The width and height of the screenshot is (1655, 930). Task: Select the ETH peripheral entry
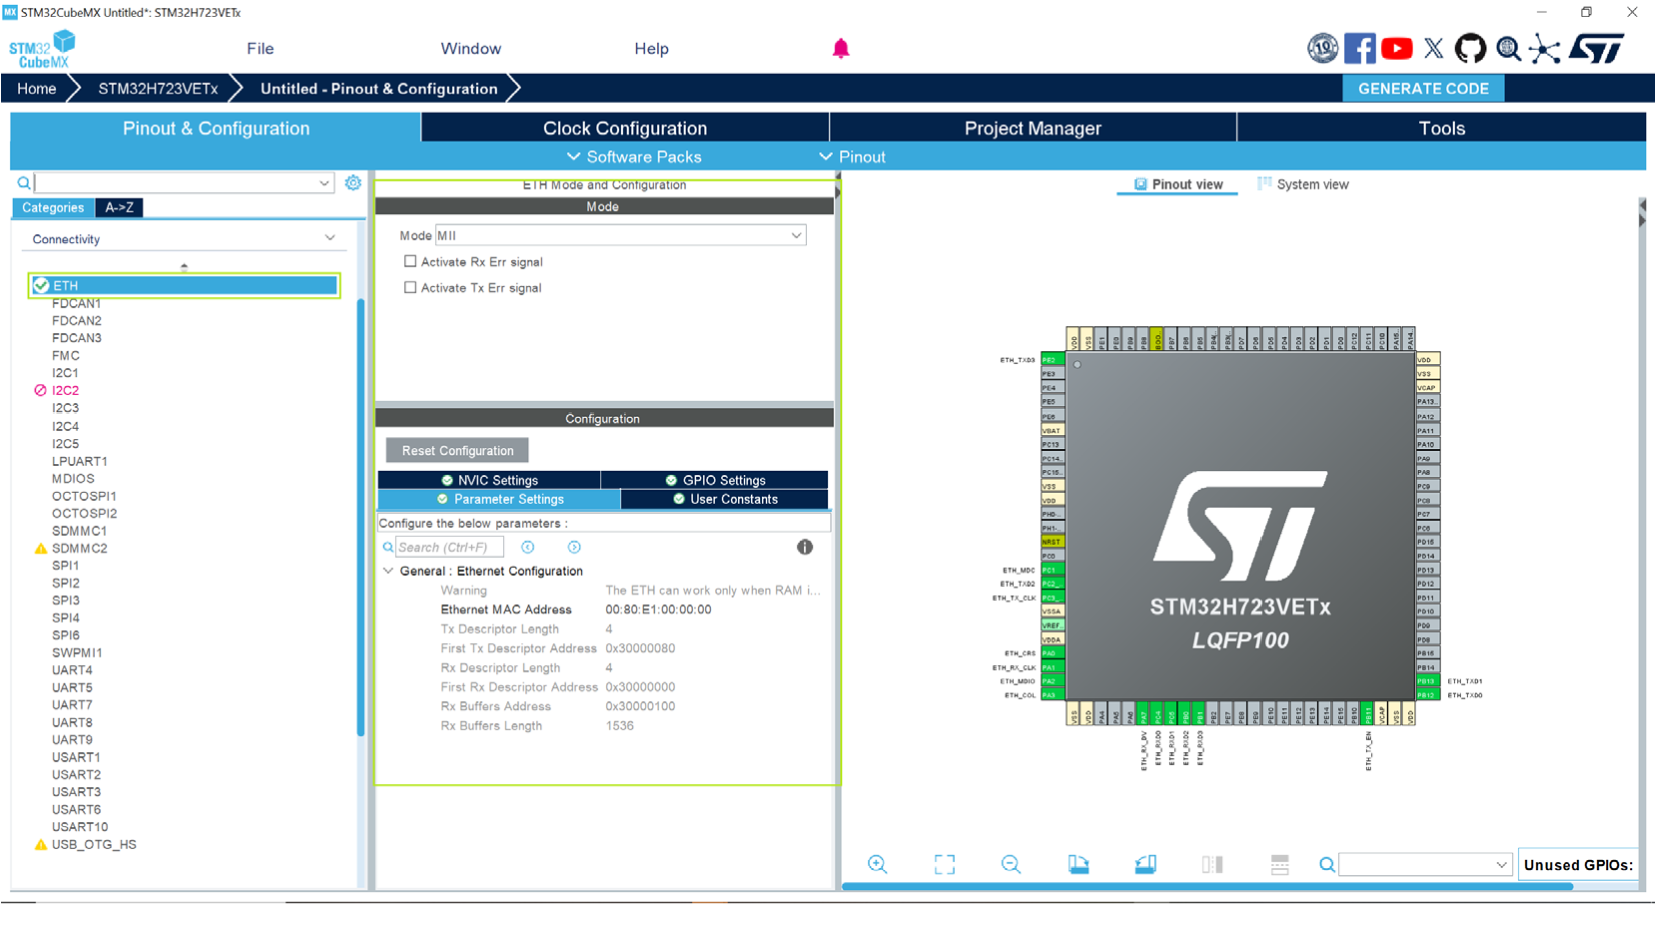coord(184,286)
